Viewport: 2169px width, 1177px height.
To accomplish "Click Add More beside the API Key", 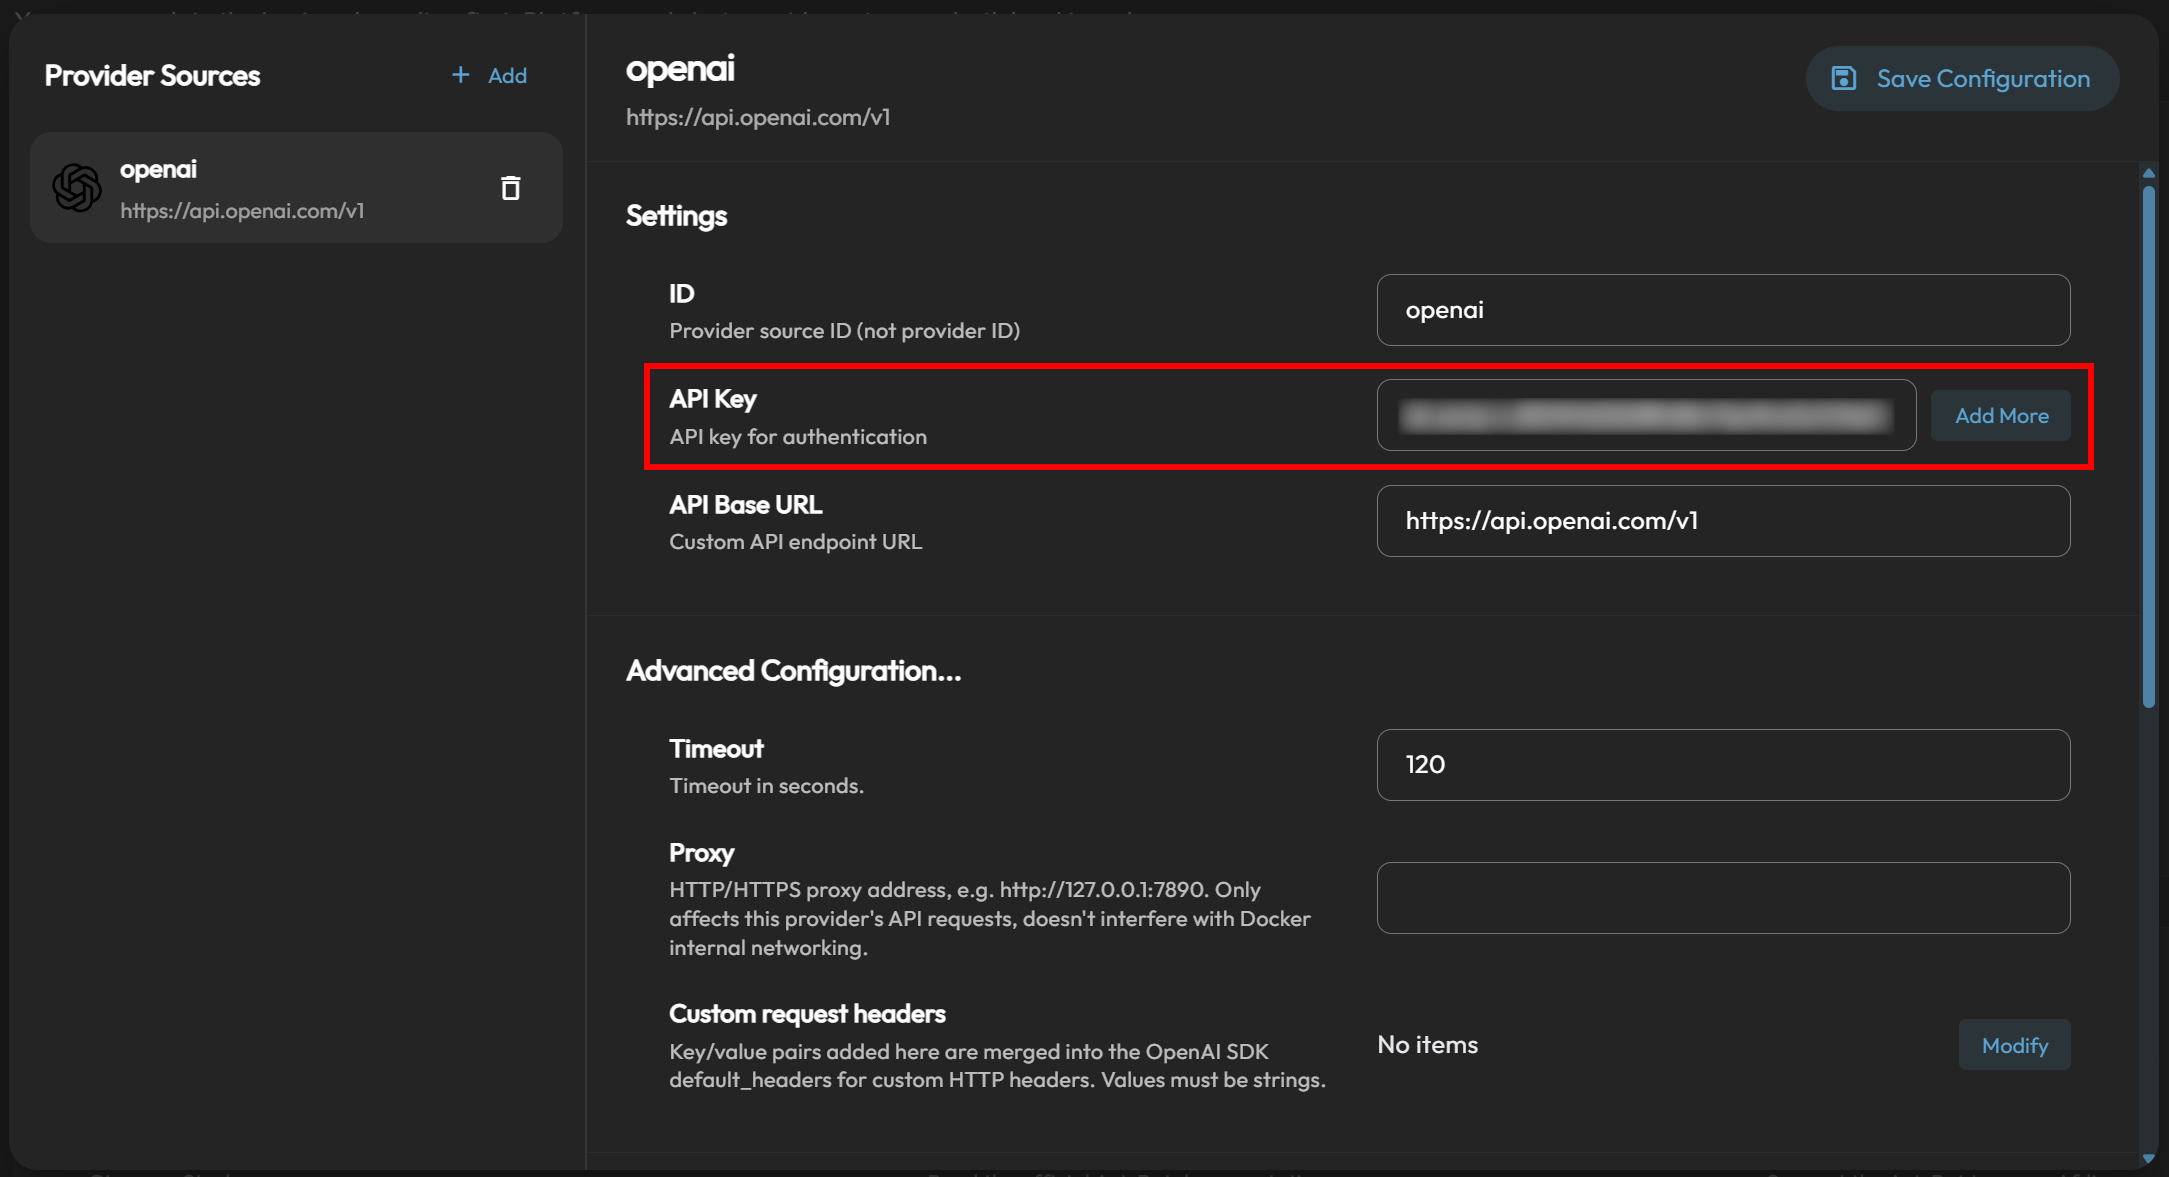I will 2001,415.
